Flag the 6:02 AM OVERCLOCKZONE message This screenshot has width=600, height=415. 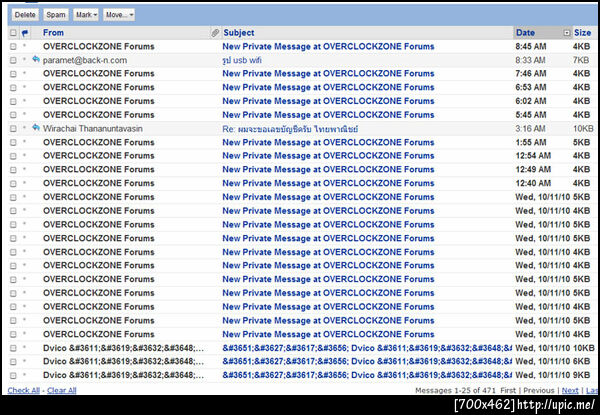coord(25,100)
